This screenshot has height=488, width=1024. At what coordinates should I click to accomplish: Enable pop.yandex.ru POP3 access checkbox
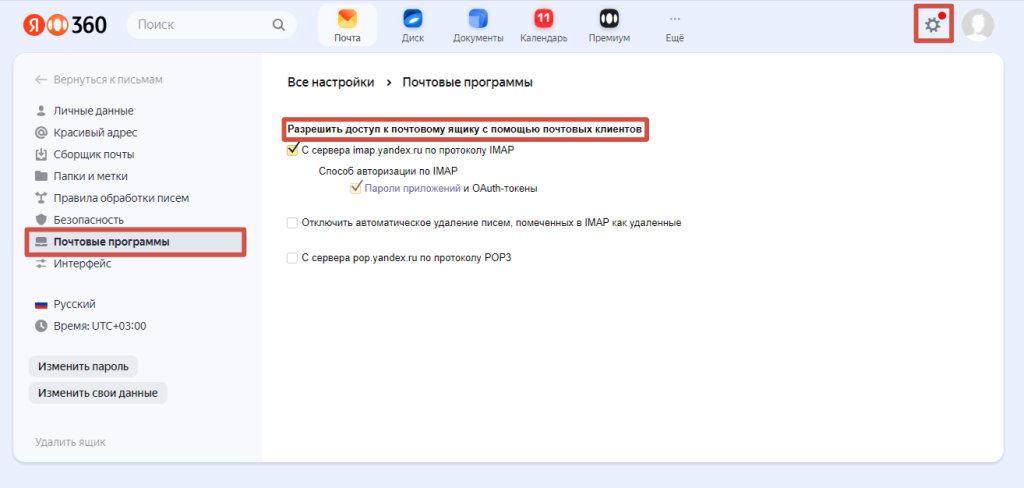[x=293, y=258]
